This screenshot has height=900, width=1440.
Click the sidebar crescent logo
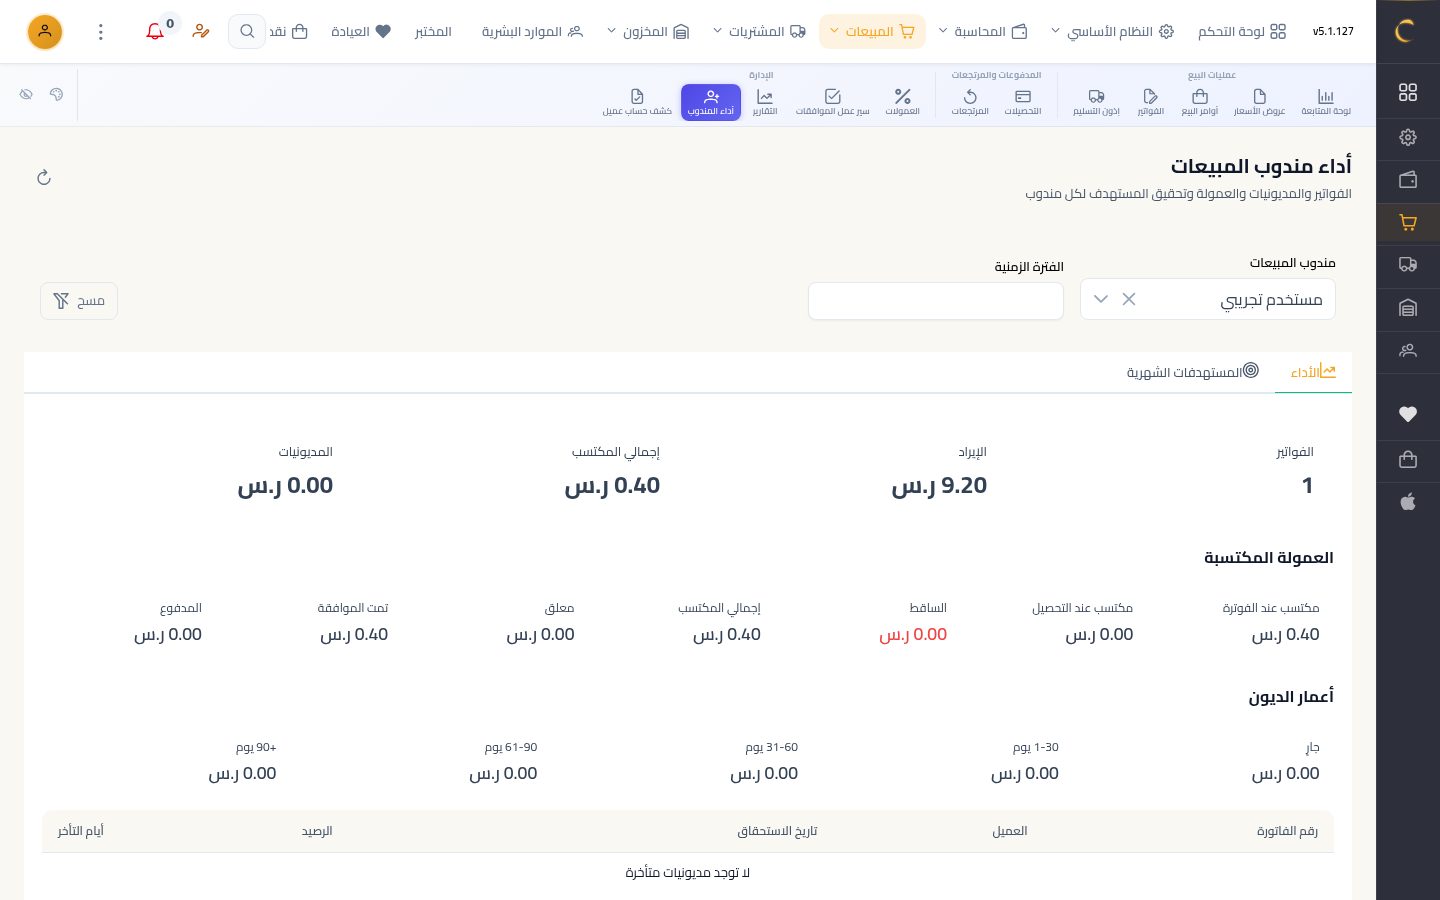[x=1407, y=32]
